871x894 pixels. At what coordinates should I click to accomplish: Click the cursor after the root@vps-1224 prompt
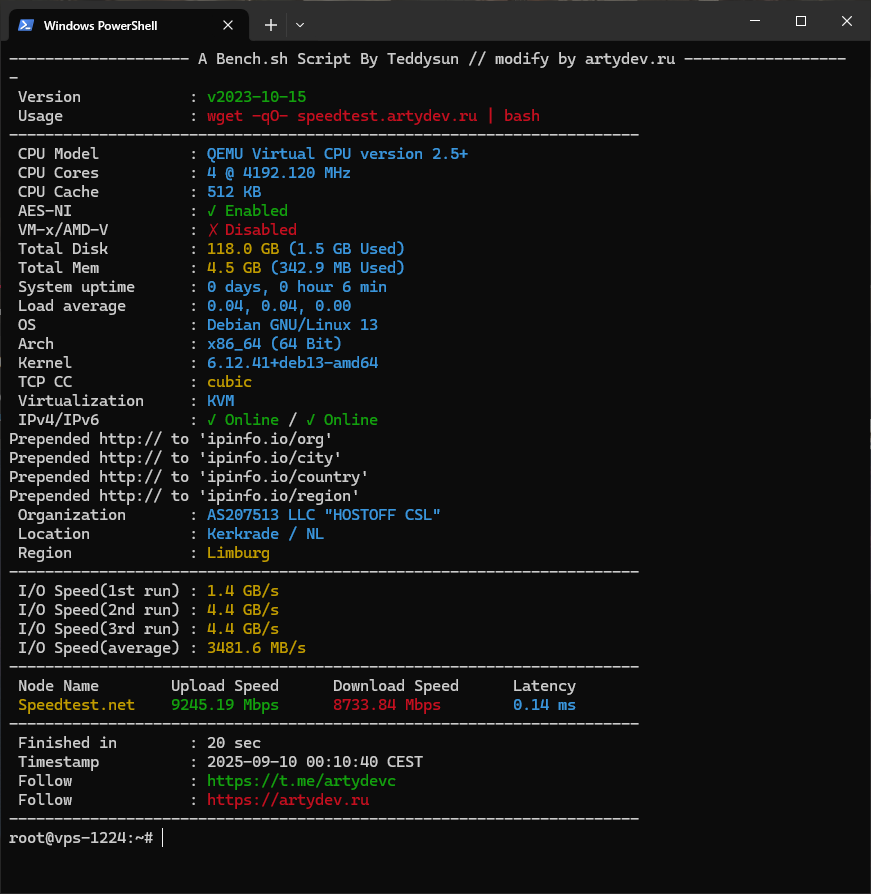click(162, 837)
